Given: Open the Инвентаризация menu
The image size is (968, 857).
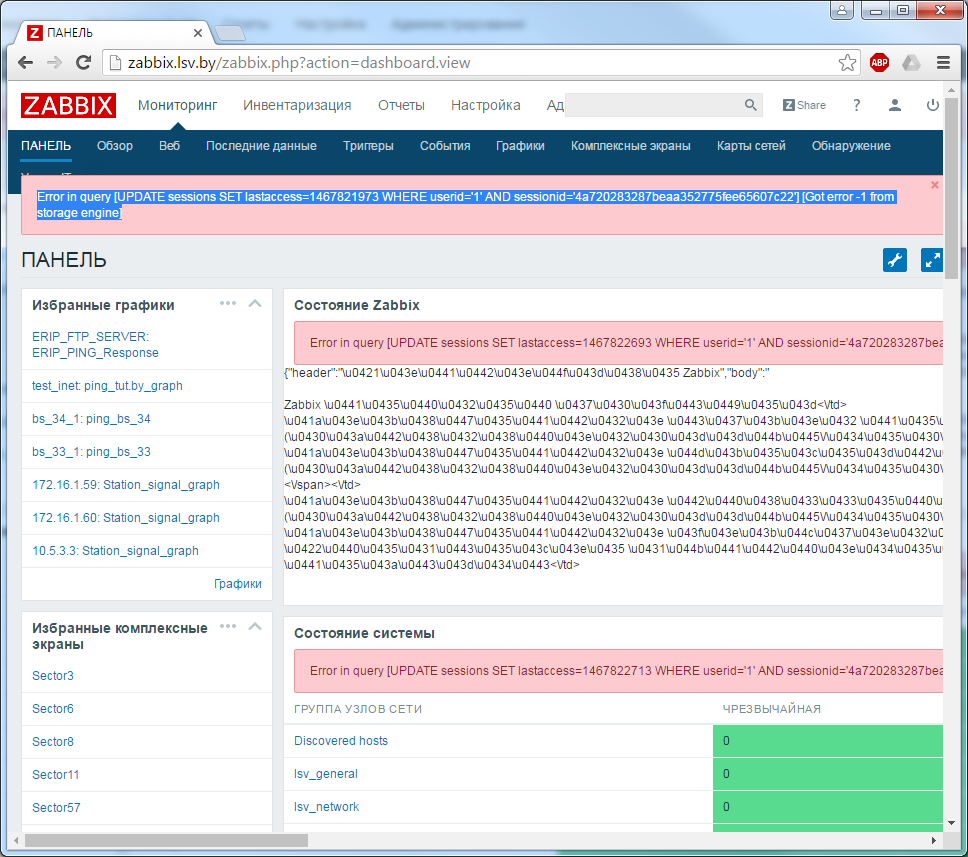Looking at the screenshot, I should pos(297,105).
